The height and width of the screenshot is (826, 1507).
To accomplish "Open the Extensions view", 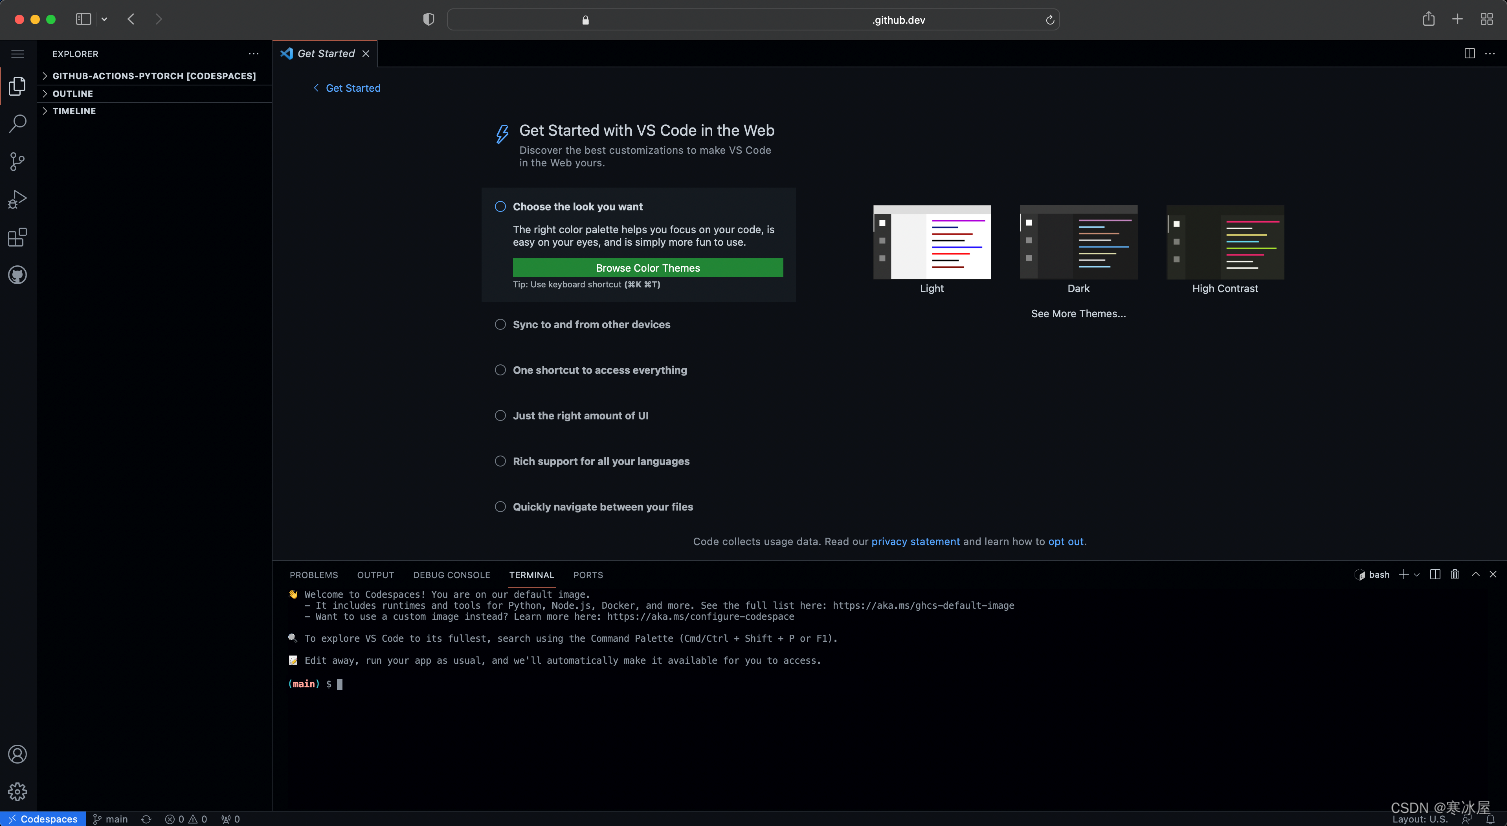I will click(x=17, y=237).
